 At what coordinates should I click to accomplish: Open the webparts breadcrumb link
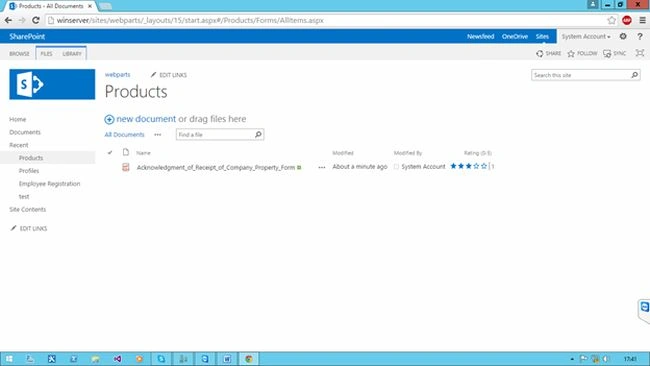click(117, 75)
